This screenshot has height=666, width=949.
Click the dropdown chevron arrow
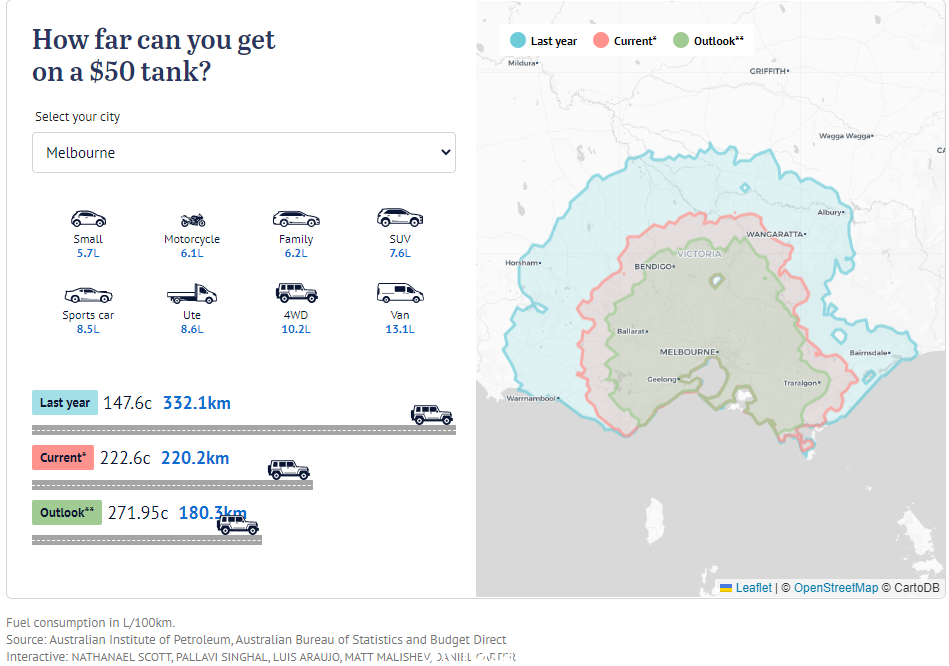[446, 153]
